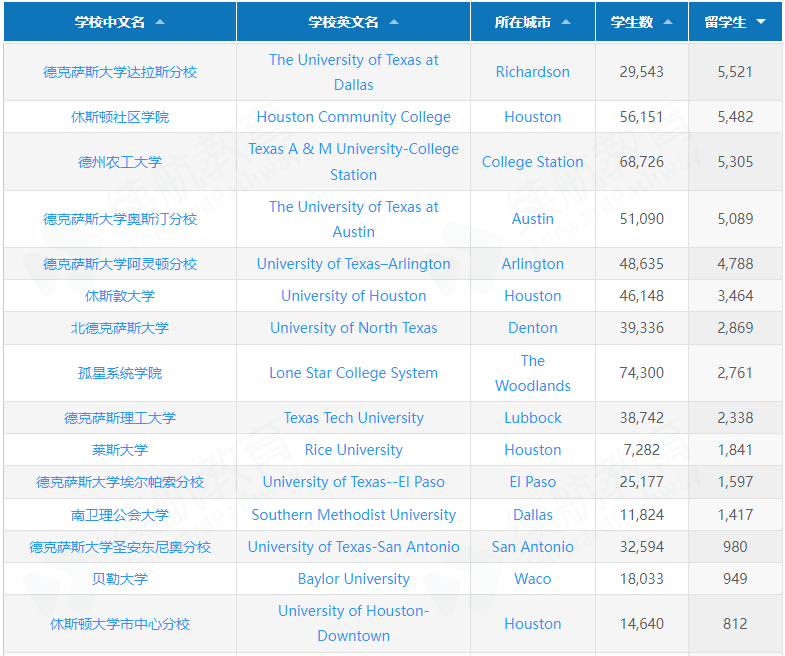This screenshot has width=785, height=656.
Task: Open the San Antonio city link
Action: (x=533, y=547)
